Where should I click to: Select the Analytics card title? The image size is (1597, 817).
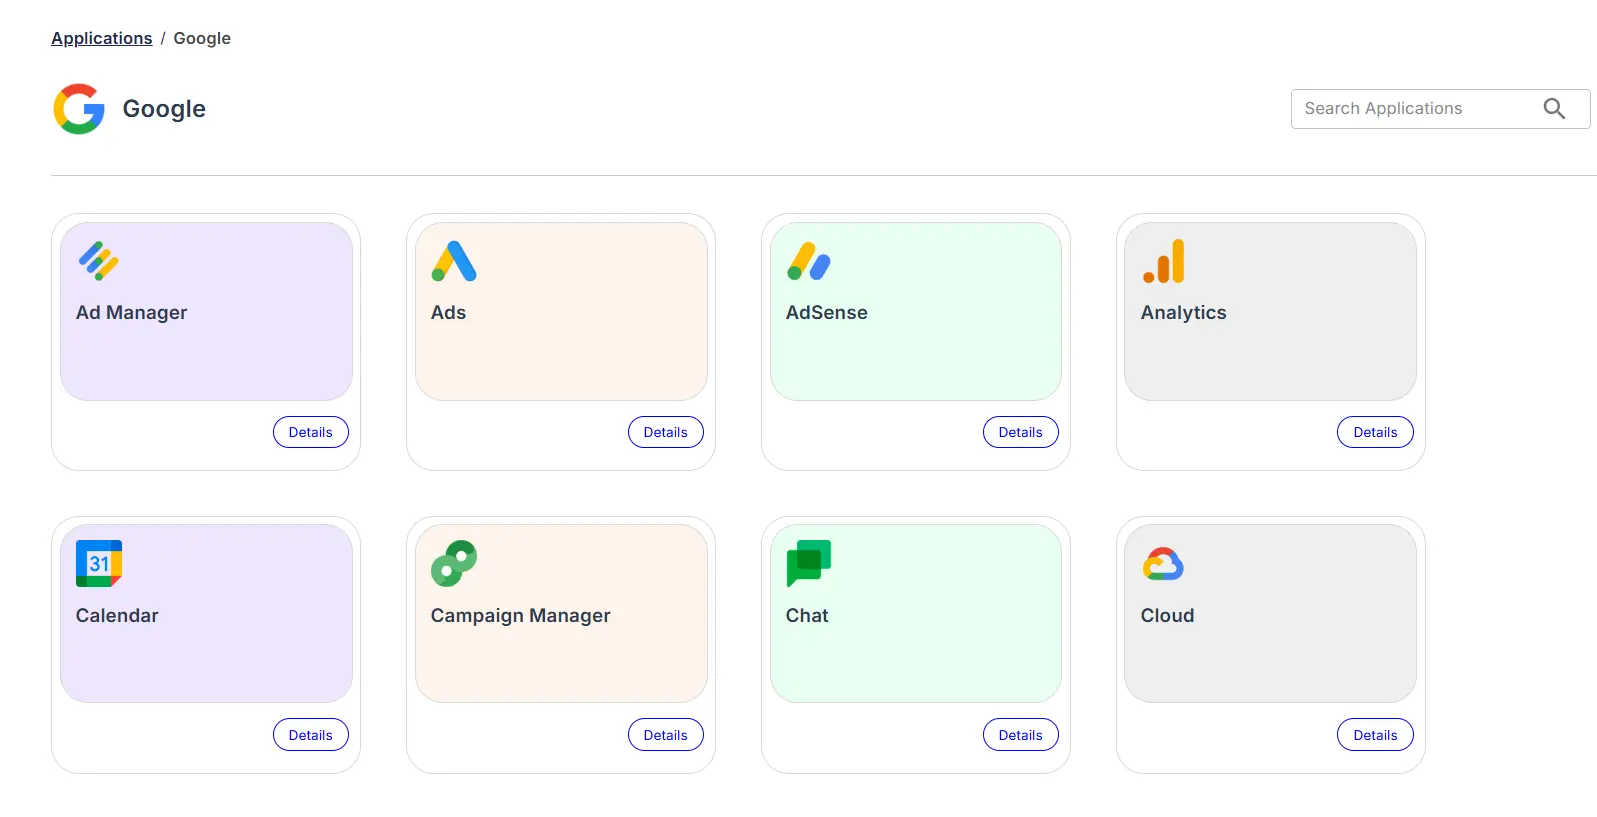click(1184, 312)
